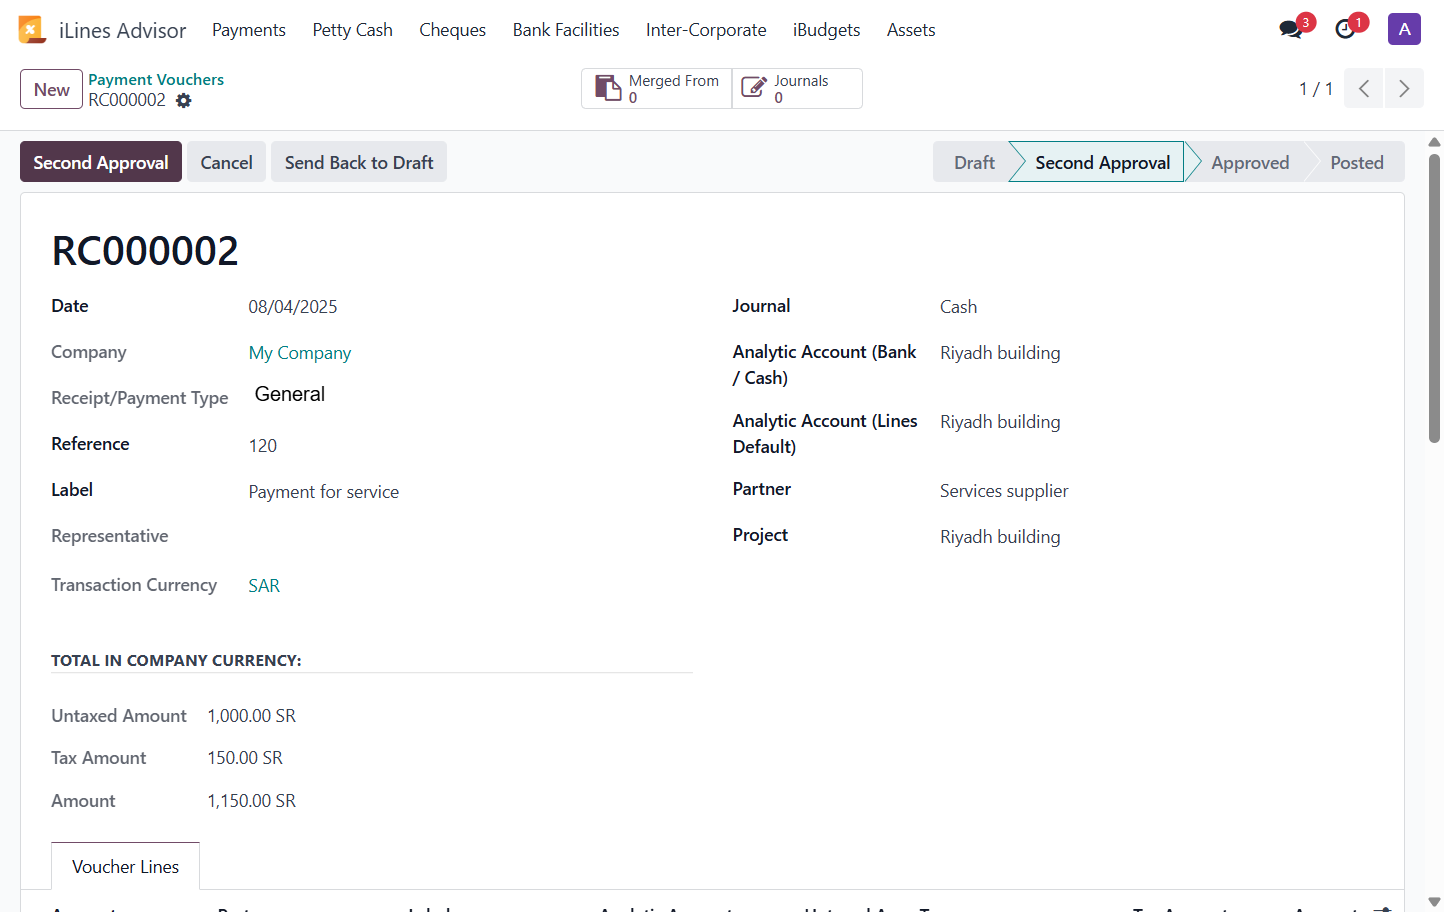Image resolution: width=1444 pixels, height=912 pixels.
Task: Select the Approved status stage
Action: [1250, 162]
